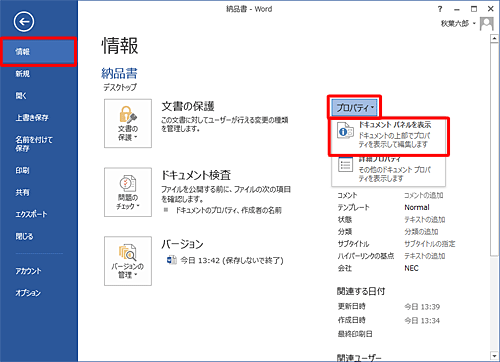
Task: Select 開く in the sidebar
Action: pos(21,96)
